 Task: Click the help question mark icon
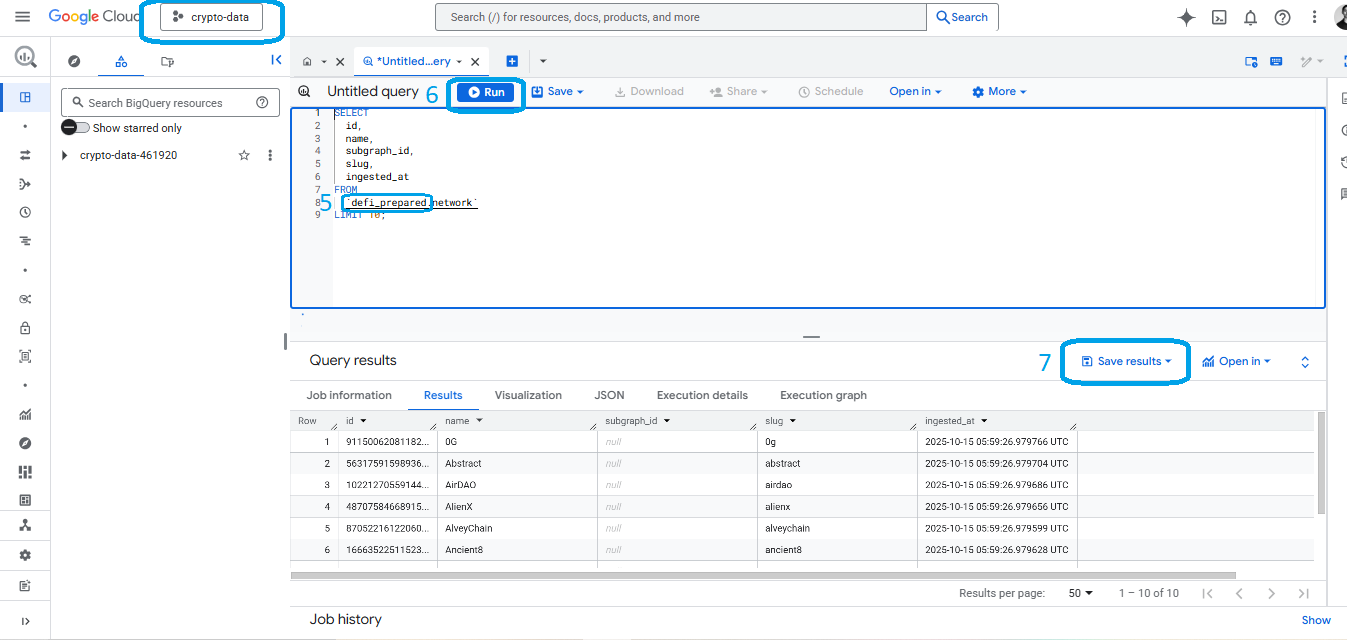click(x=1282, y=16)
